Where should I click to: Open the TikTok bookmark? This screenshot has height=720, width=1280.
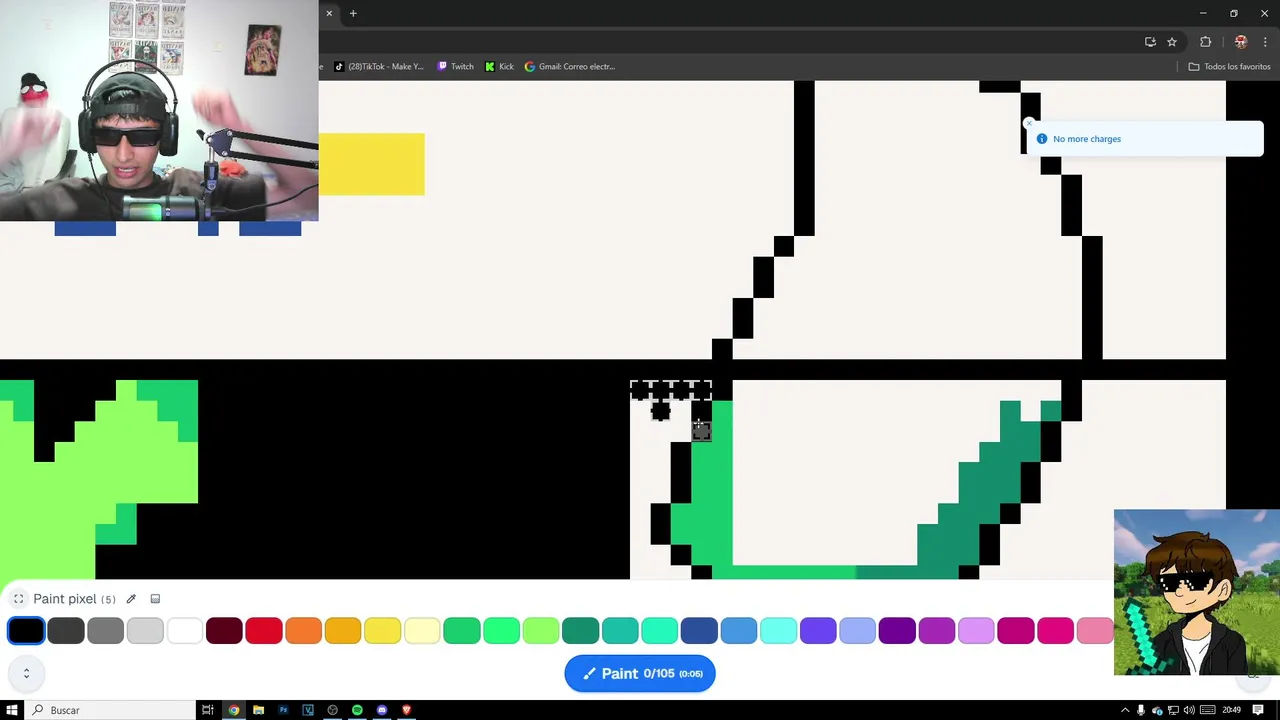[379, 67]
